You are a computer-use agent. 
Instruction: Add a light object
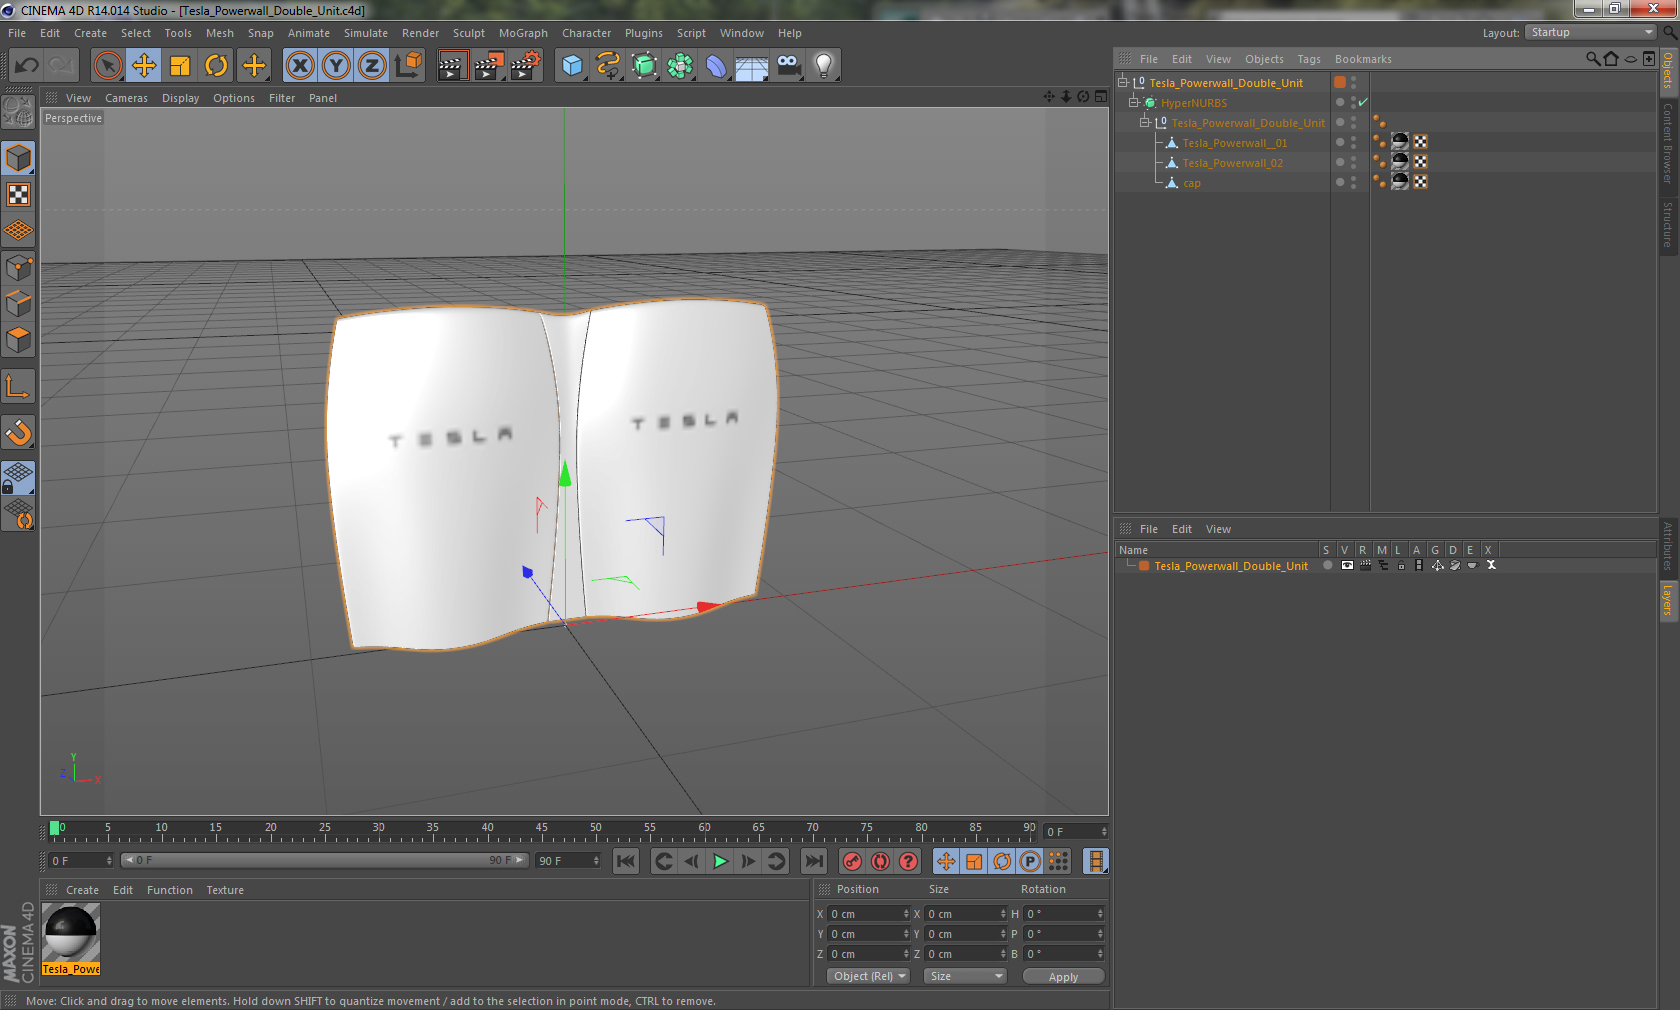pos(824,66)
